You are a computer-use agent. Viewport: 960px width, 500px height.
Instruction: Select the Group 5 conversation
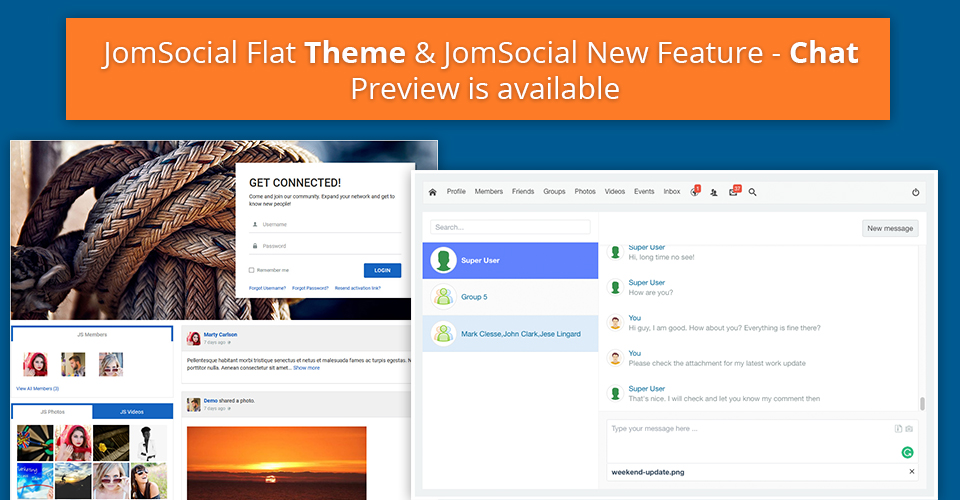click(x=510, y=297)
